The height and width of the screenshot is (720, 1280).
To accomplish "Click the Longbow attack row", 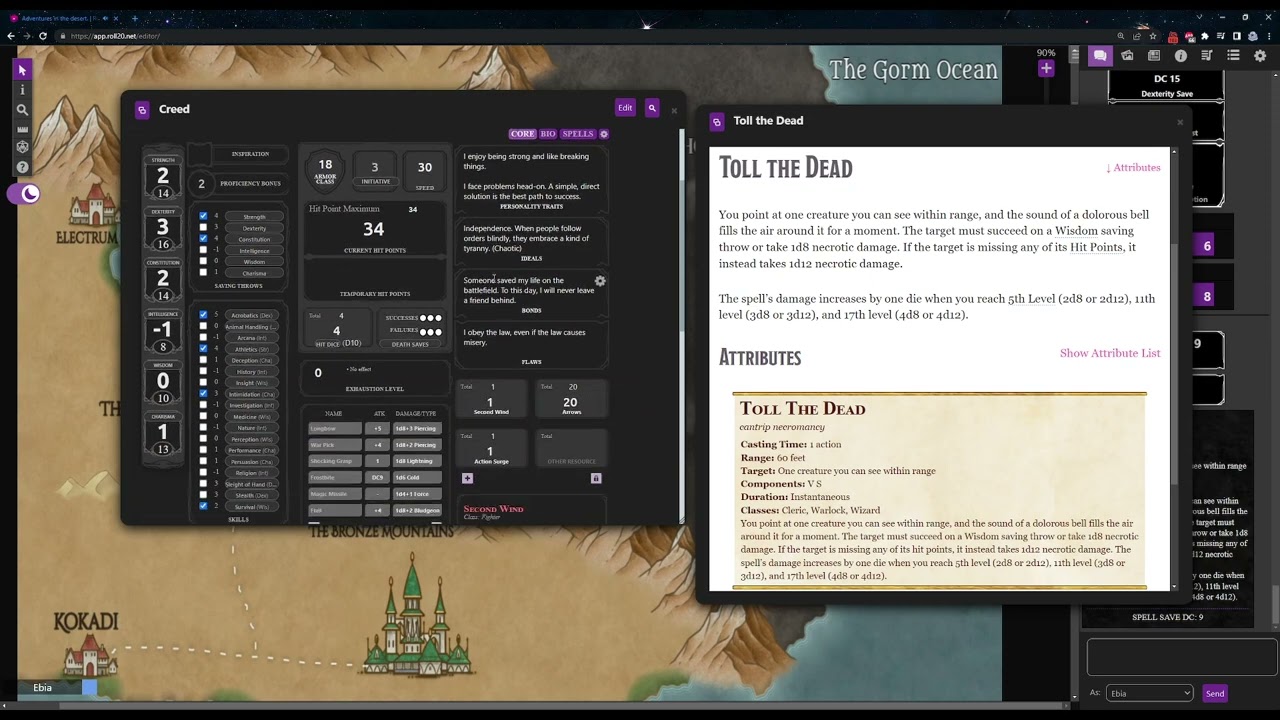I will (376, 428).
